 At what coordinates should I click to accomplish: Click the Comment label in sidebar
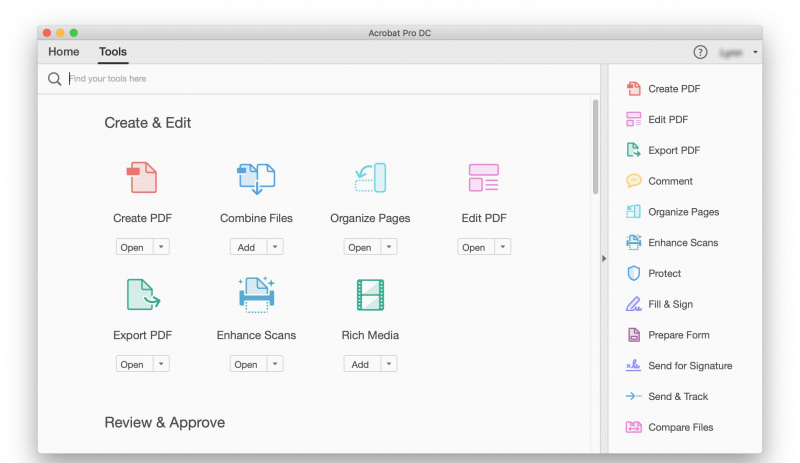tap(670, 181)
